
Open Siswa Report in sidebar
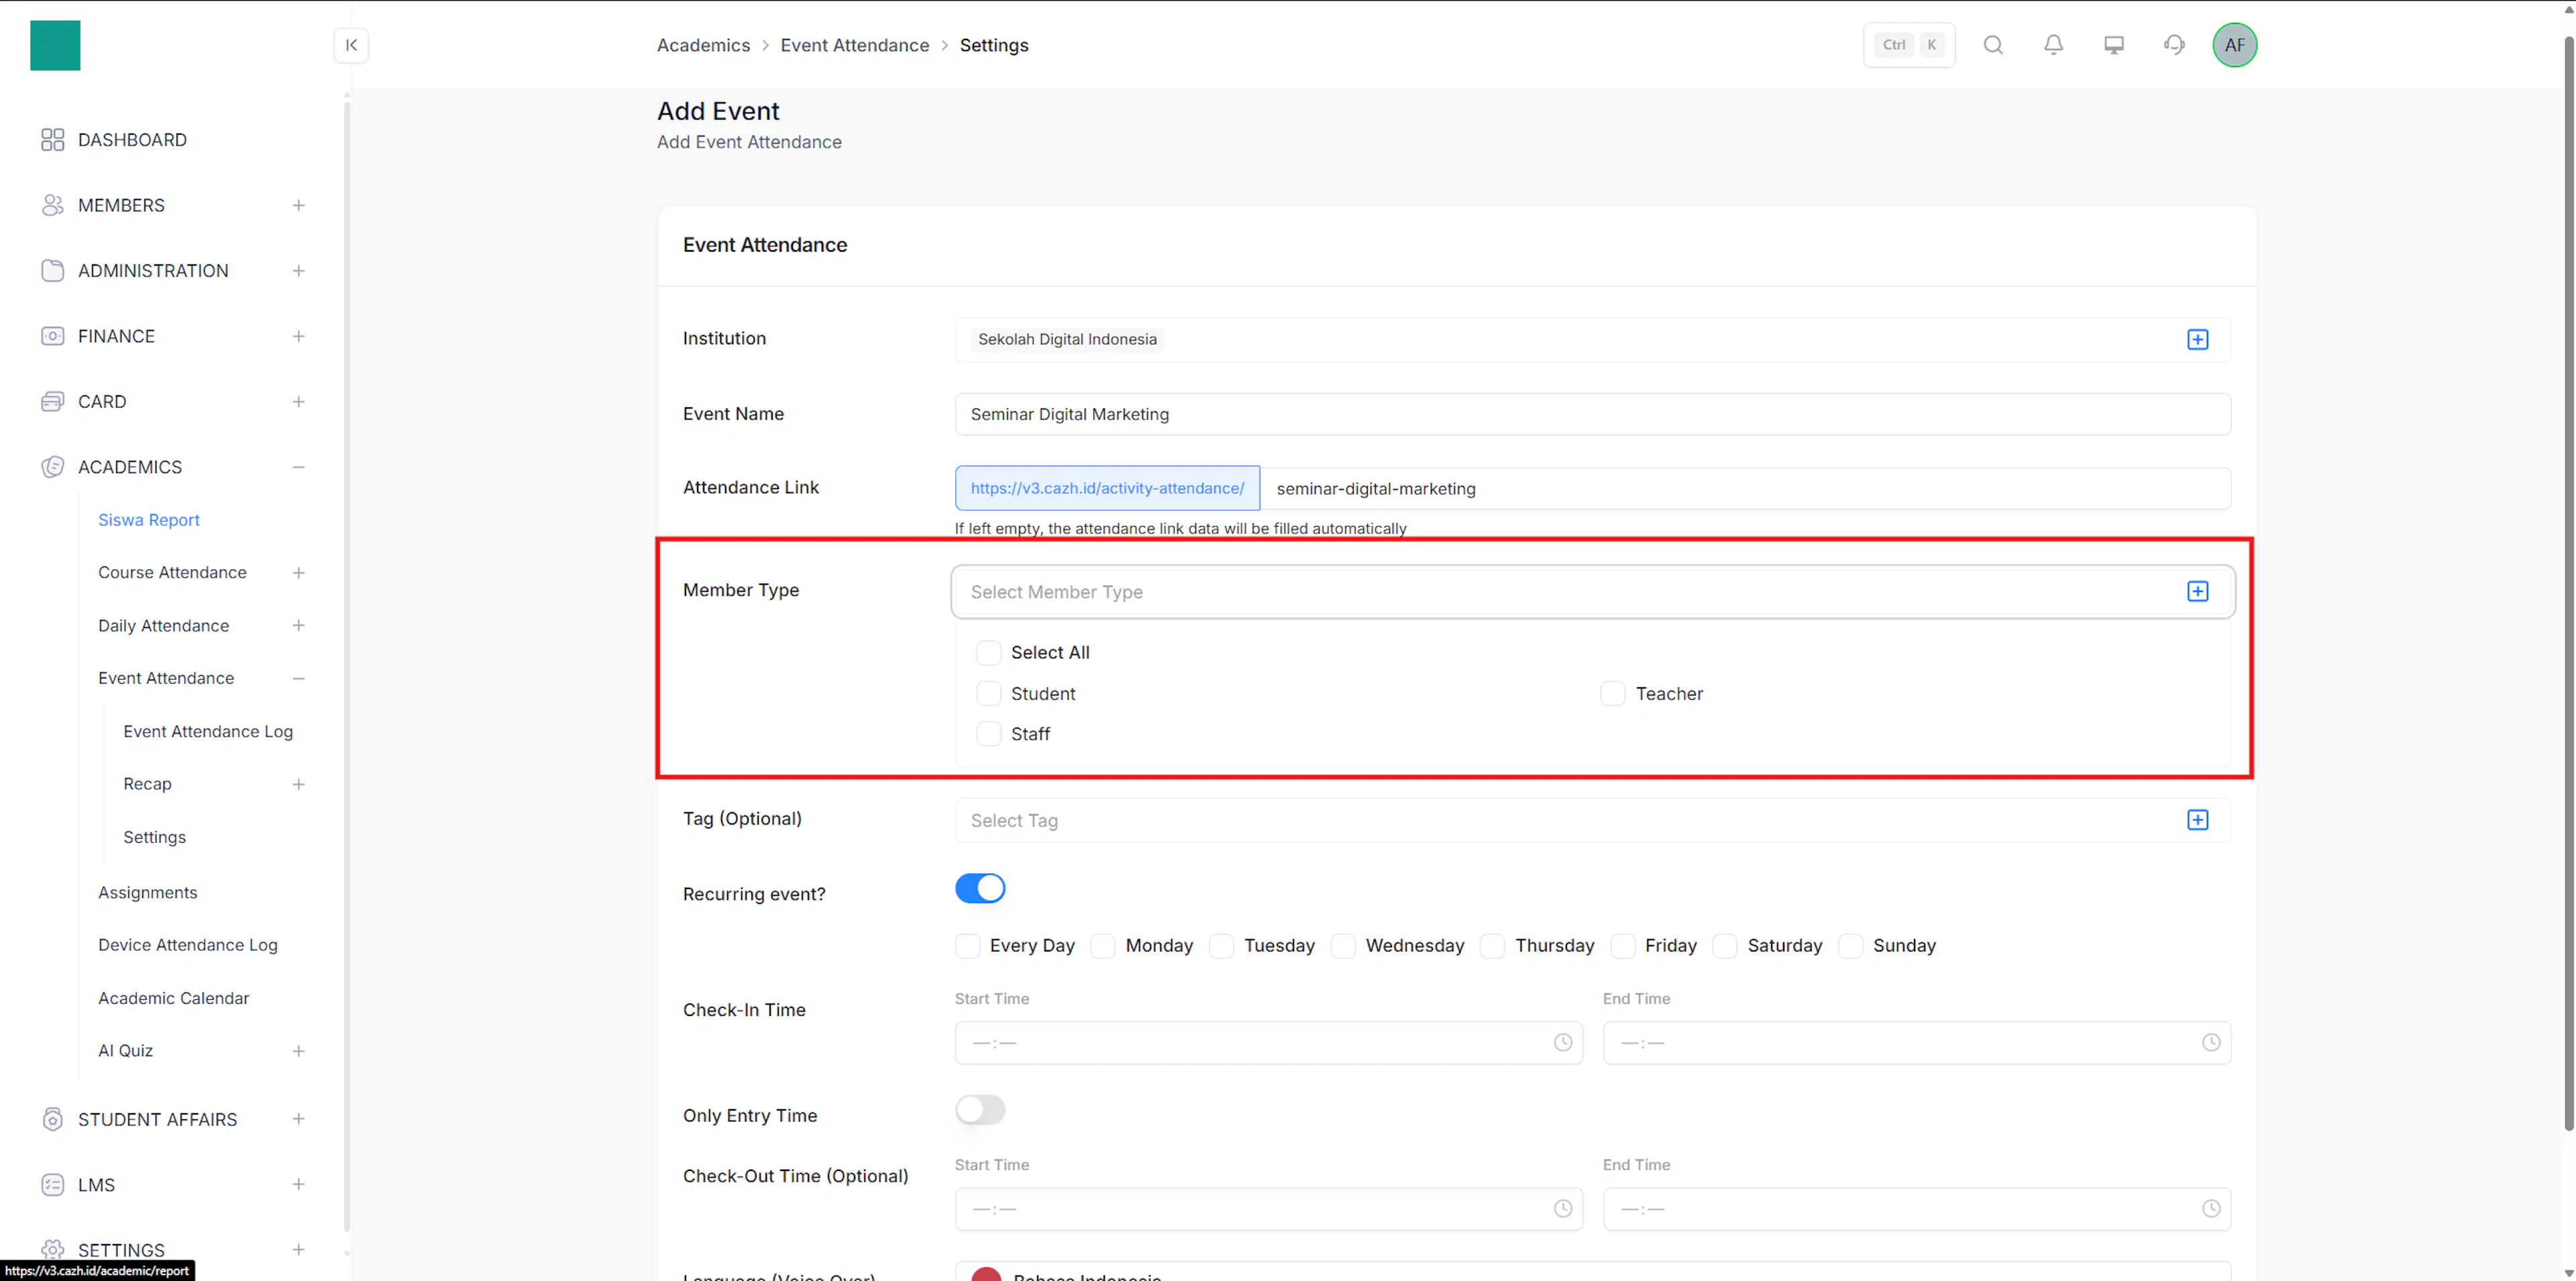tap(149, 520)
